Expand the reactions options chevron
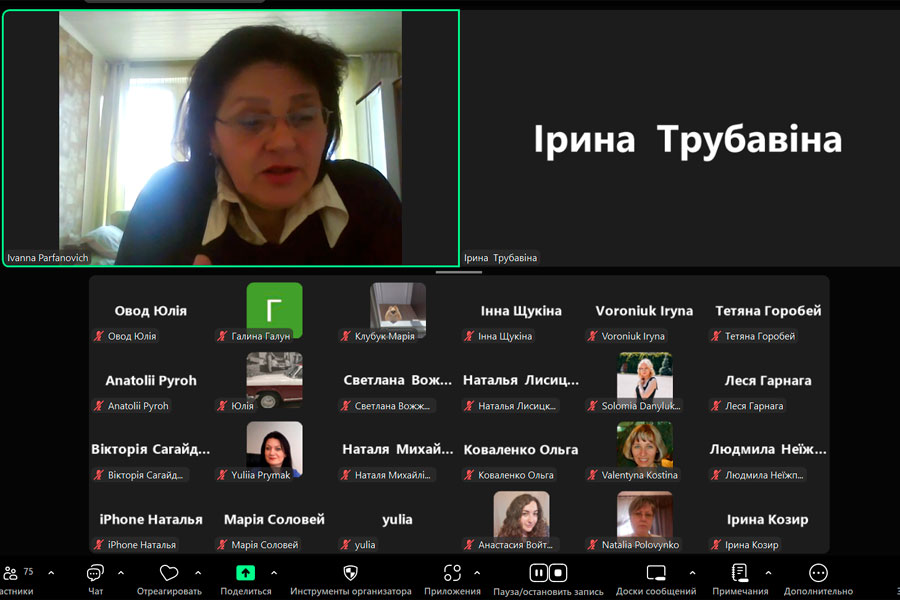 coord(198,572)
